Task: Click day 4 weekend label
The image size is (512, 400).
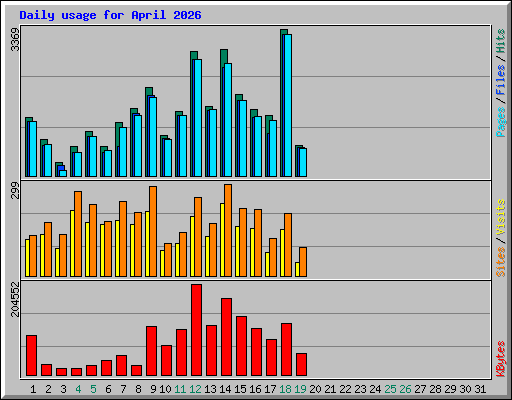Action: 78,389
